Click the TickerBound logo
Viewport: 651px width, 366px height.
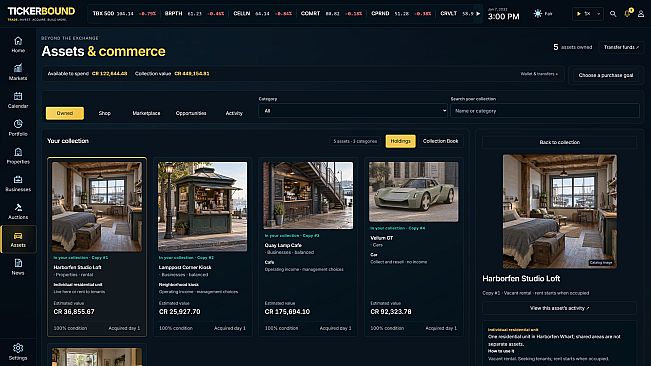click(x=41, y=13)
